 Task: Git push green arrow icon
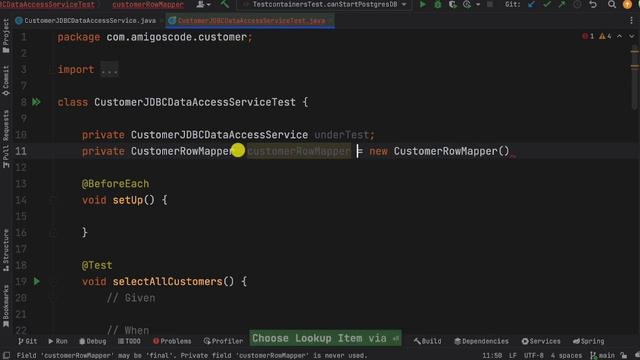[562, 4]
